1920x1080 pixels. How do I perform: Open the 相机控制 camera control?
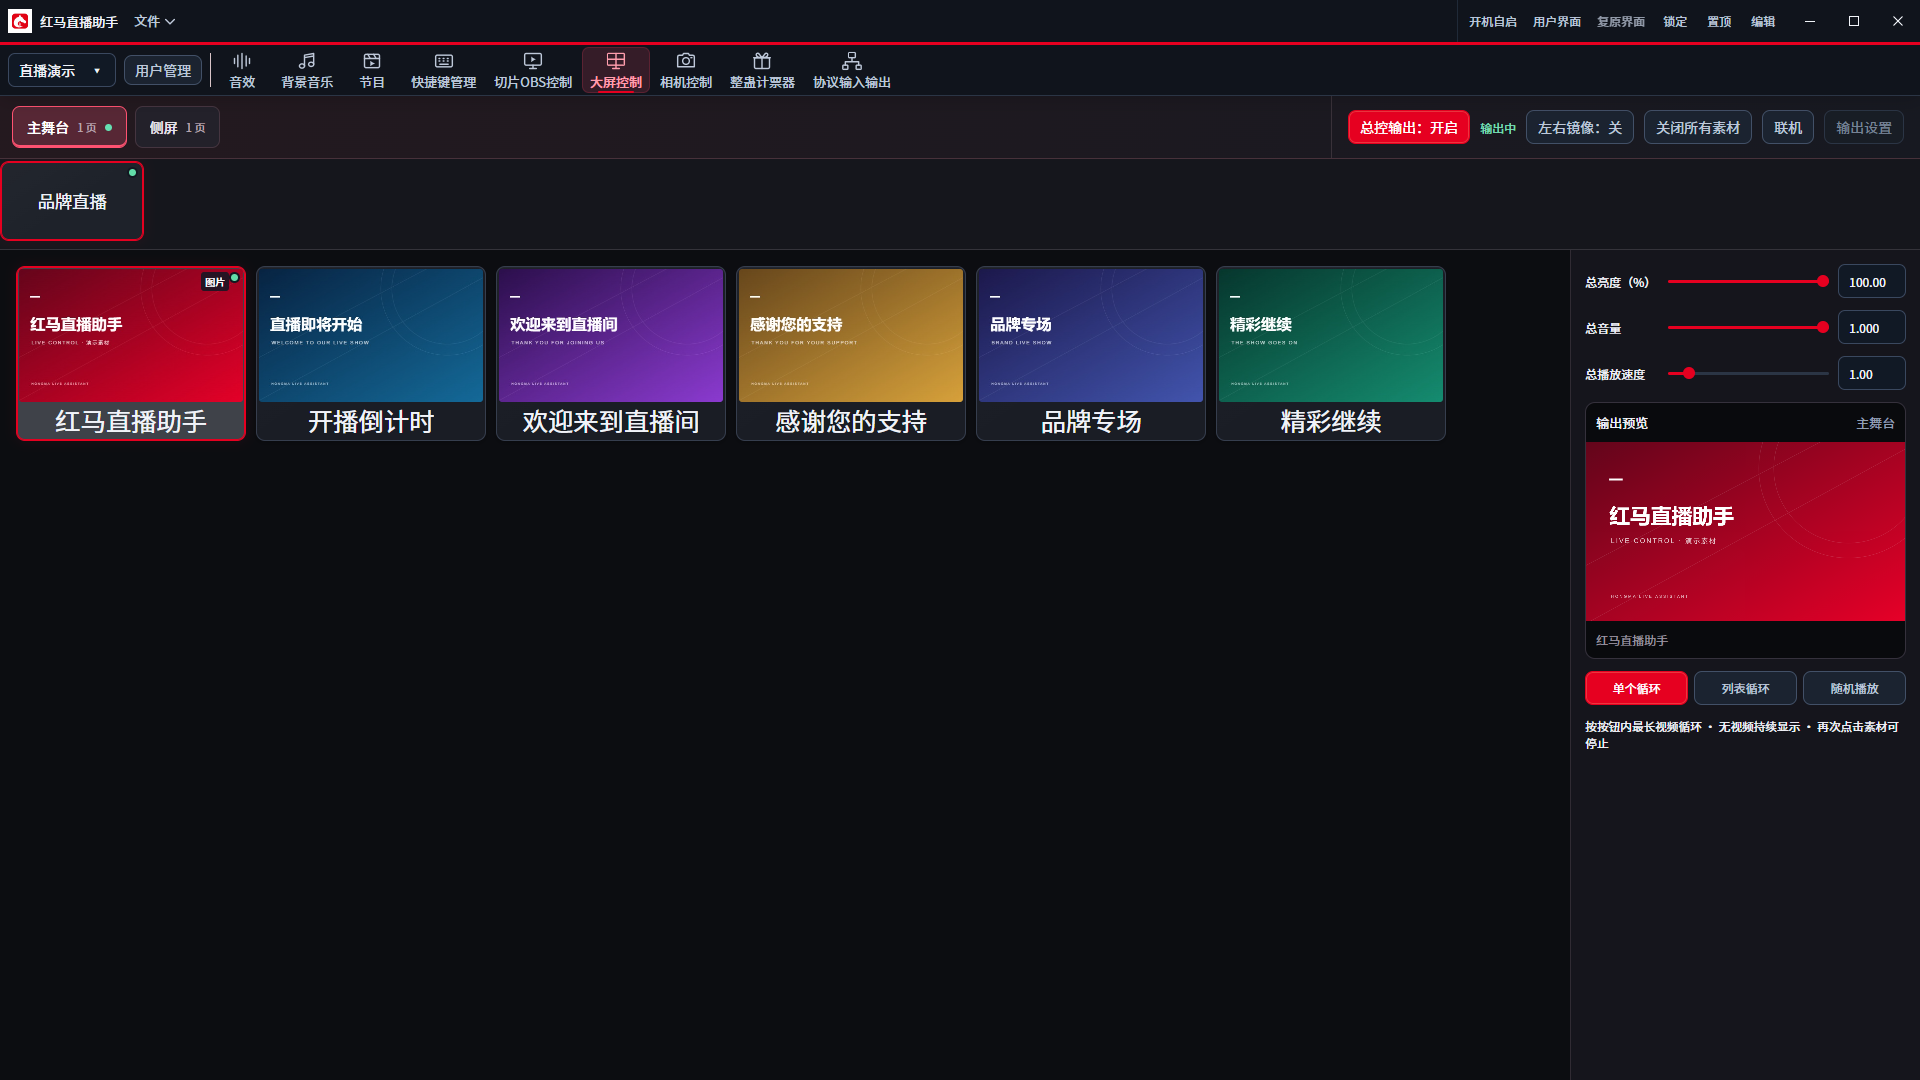[686, 71]
